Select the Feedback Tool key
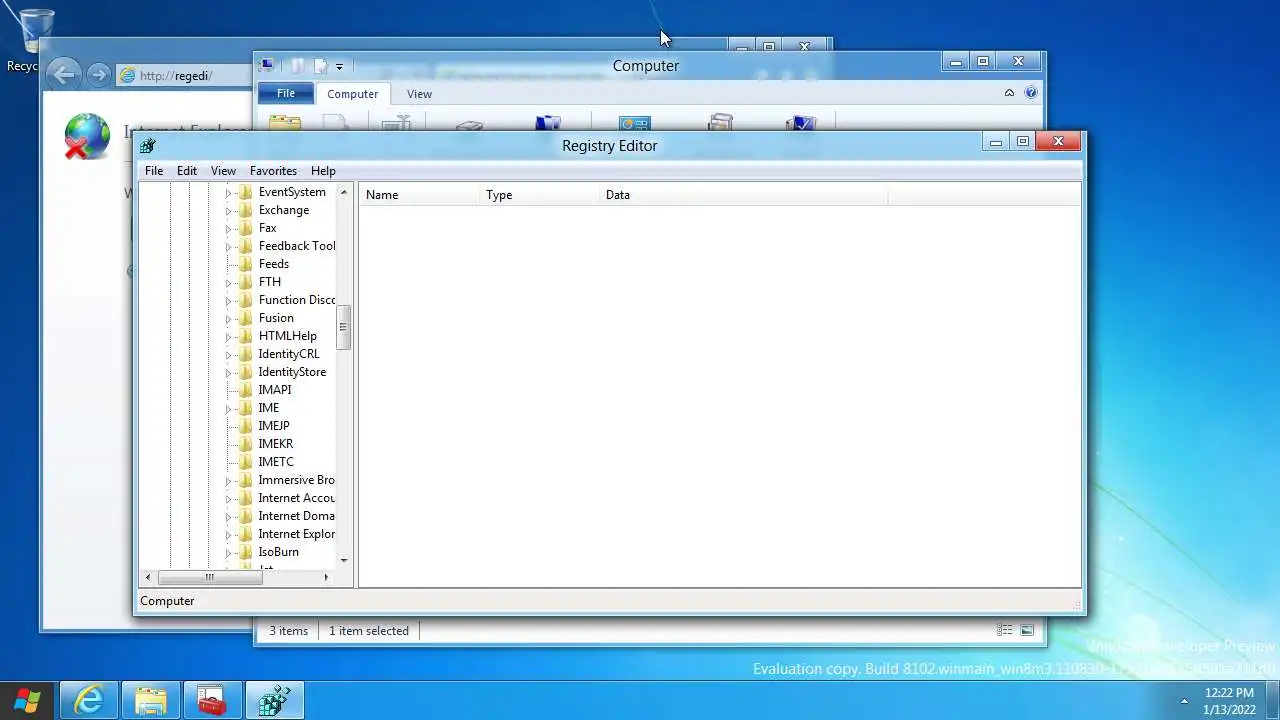 point(296,246)
